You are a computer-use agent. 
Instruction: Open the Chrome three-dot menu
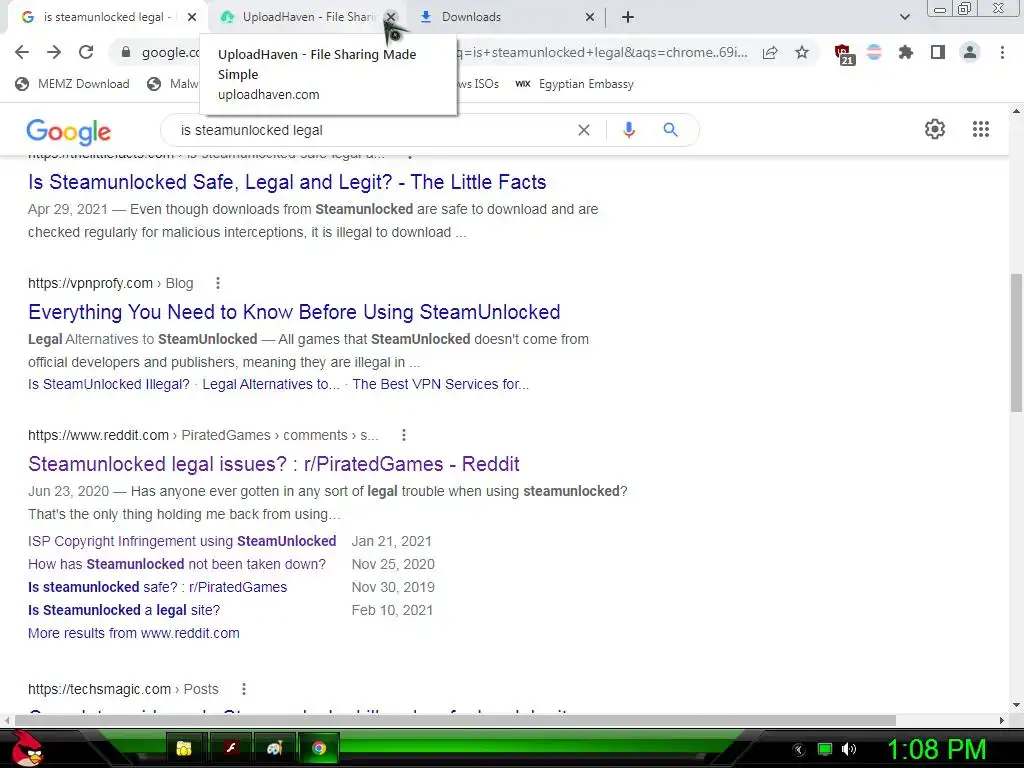[x=1002, y=52]
